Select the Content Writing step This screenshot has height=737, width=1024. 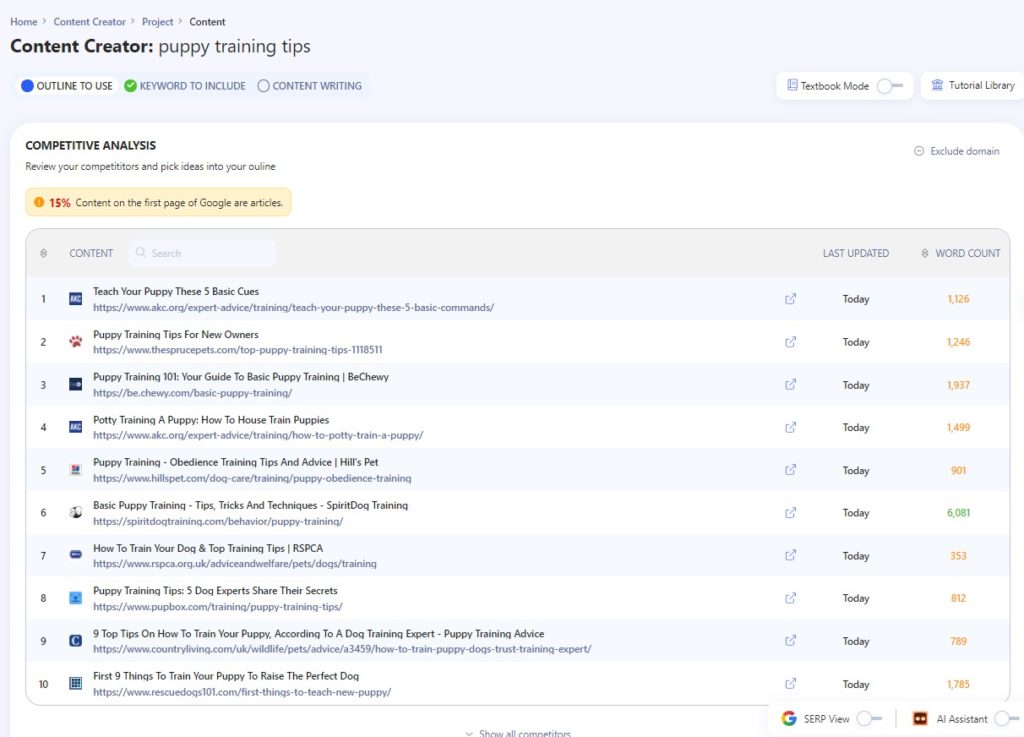(x=310, y=86)
